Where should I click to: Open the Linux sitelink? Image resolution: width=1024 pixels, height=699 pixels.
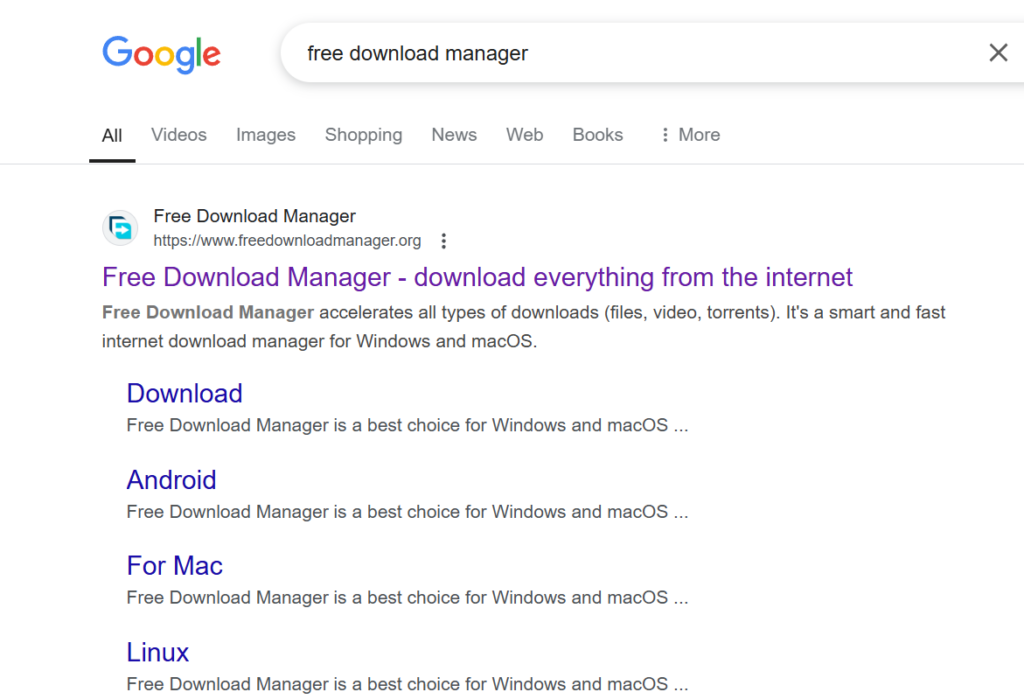pos(157,652)
